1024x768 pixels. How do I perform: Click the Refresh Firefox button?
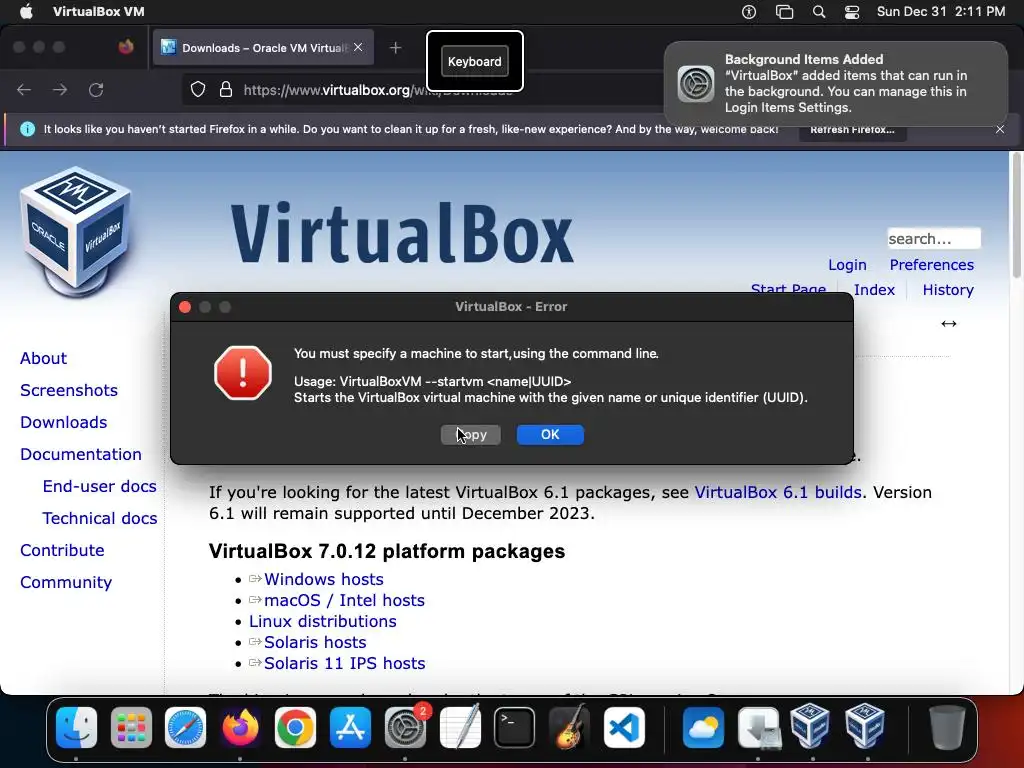(852, 129)
